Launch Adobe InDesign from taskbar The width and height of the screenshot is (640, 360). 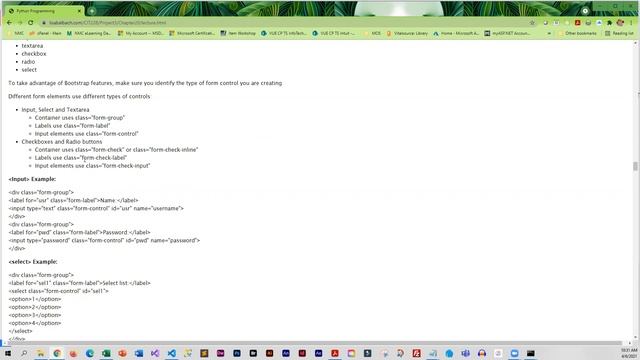pos(302,353)
